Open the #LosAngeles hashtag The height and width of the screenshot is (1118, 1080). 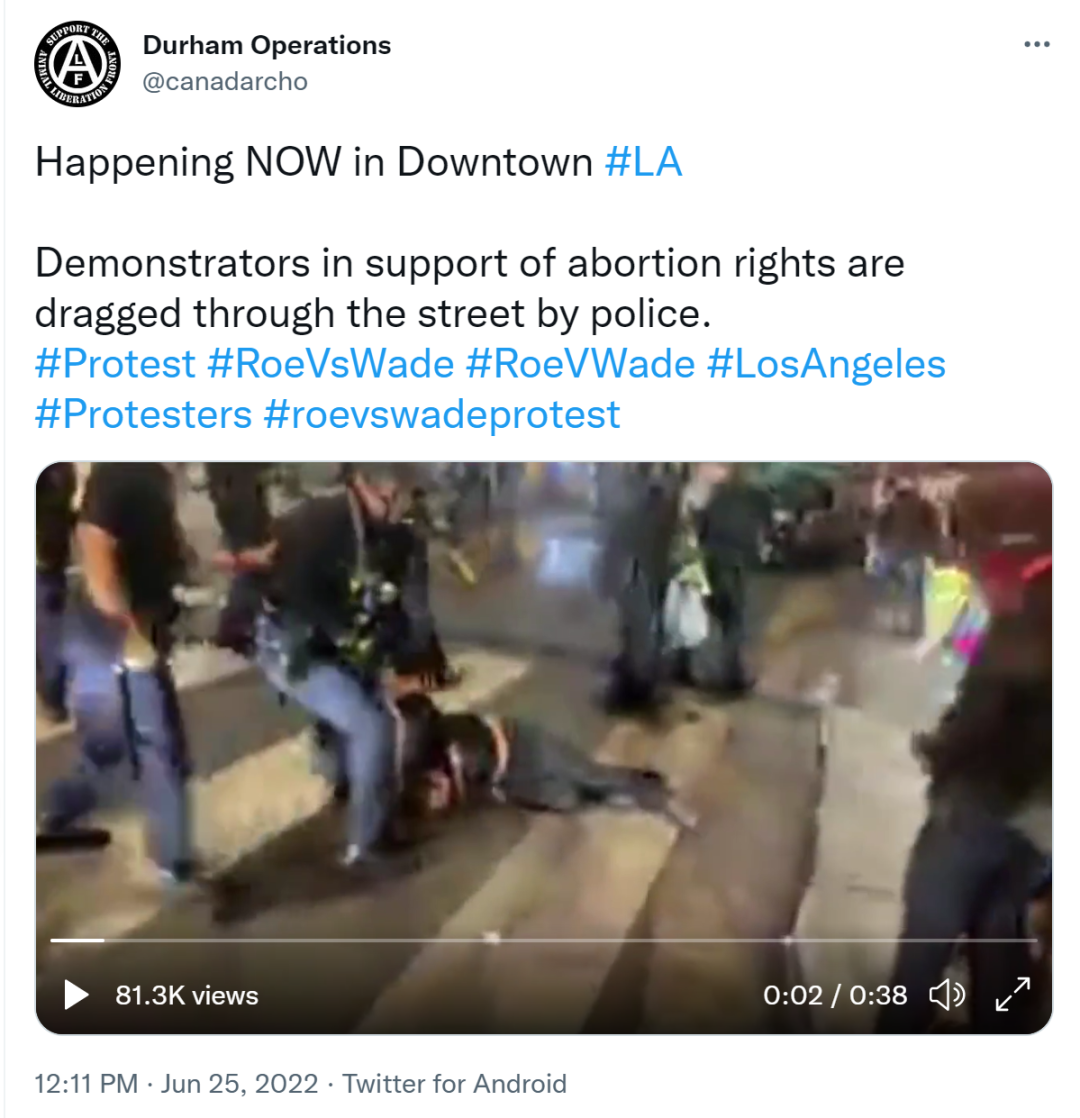[x=826, y=364]
